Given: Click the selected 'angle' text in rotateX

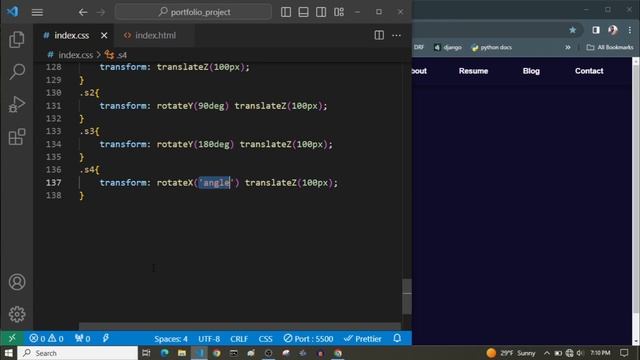Looking at the screenshot, I should point(215,182).
